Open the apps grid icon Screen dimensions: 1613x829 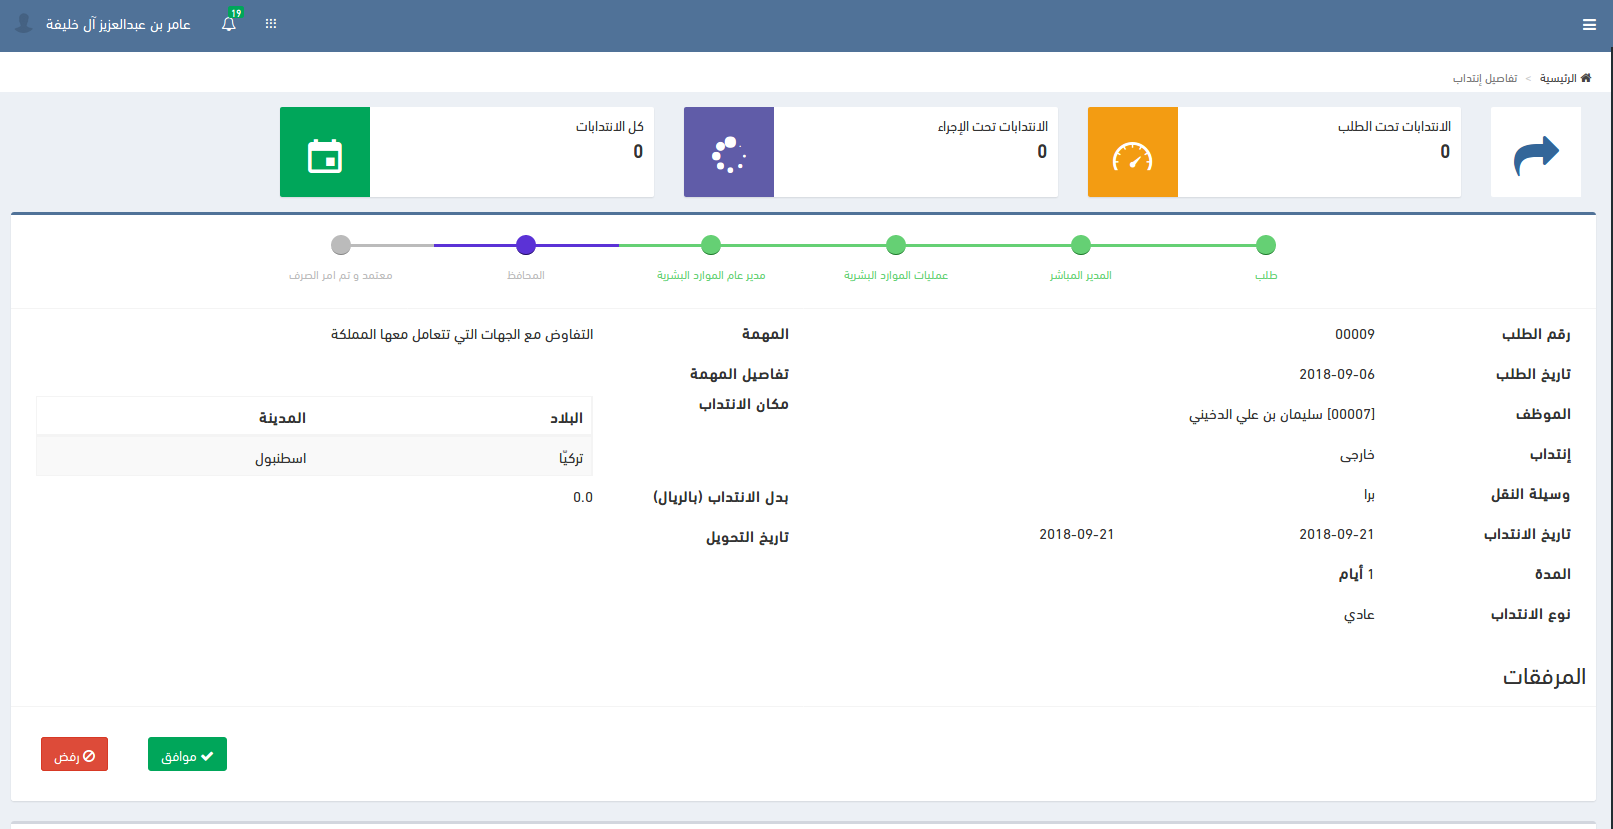tap(271, 24)
